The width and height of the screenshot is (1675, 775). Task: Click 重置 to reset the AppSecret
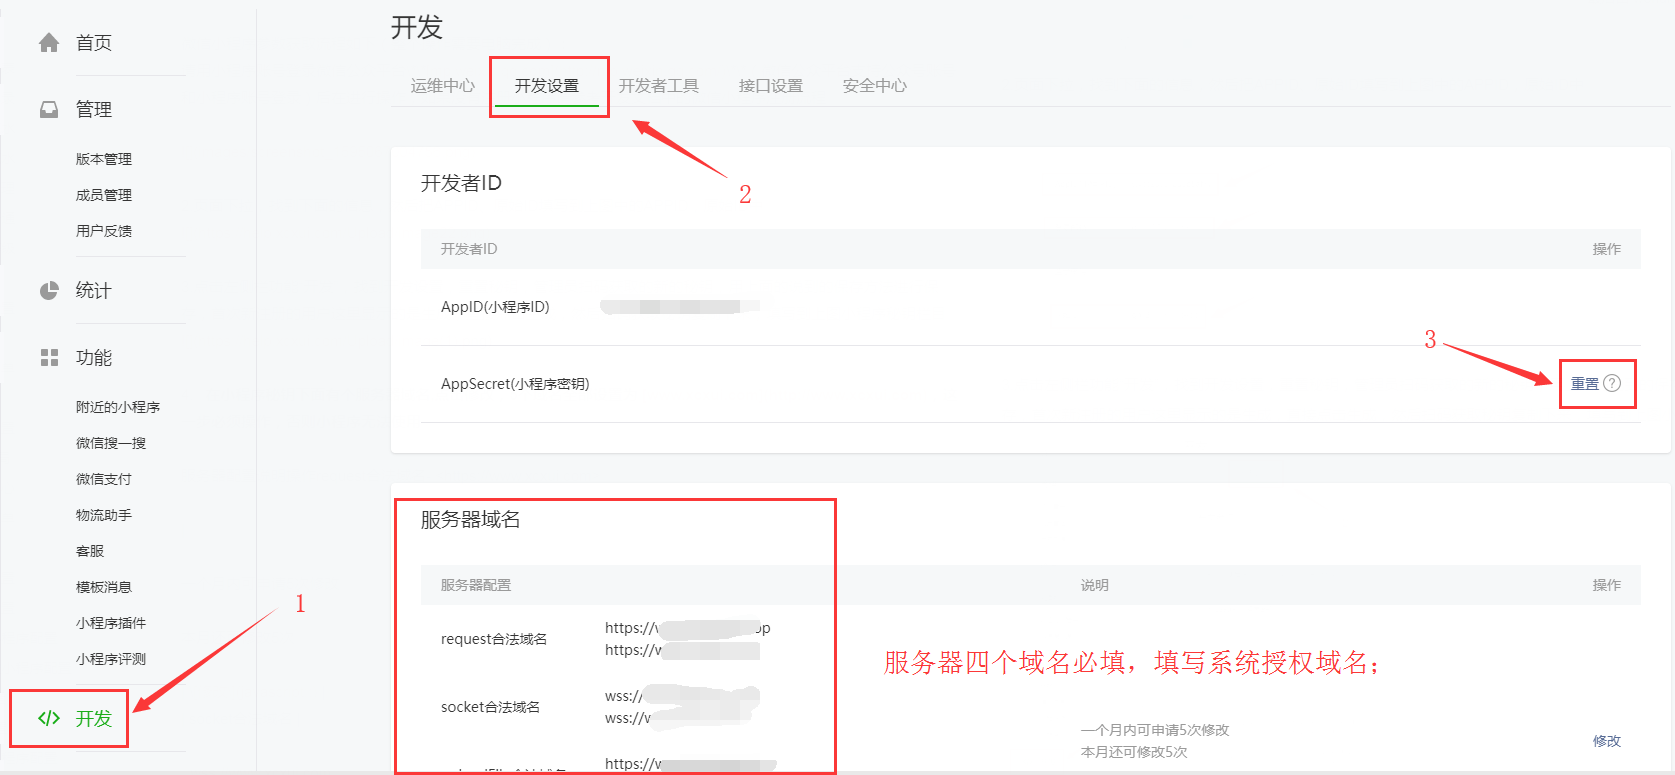pos(1585,384)
